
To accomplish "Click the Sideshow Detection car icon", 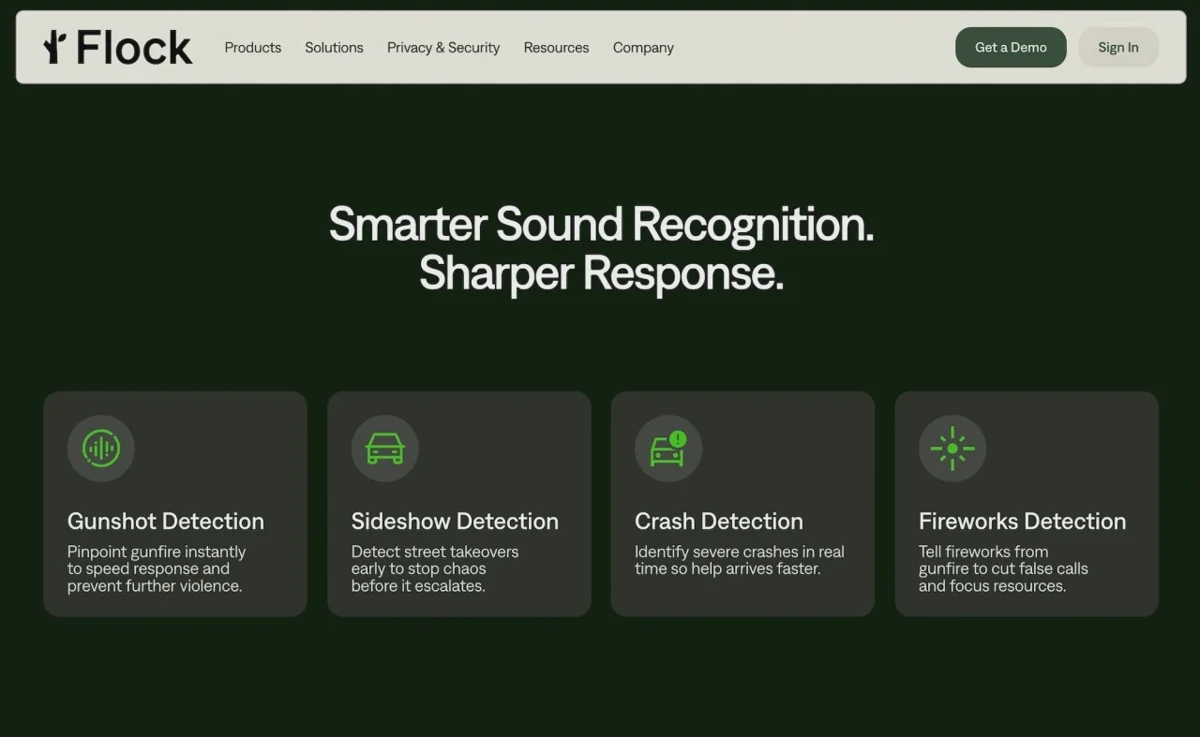I will (x=385, y=449).
